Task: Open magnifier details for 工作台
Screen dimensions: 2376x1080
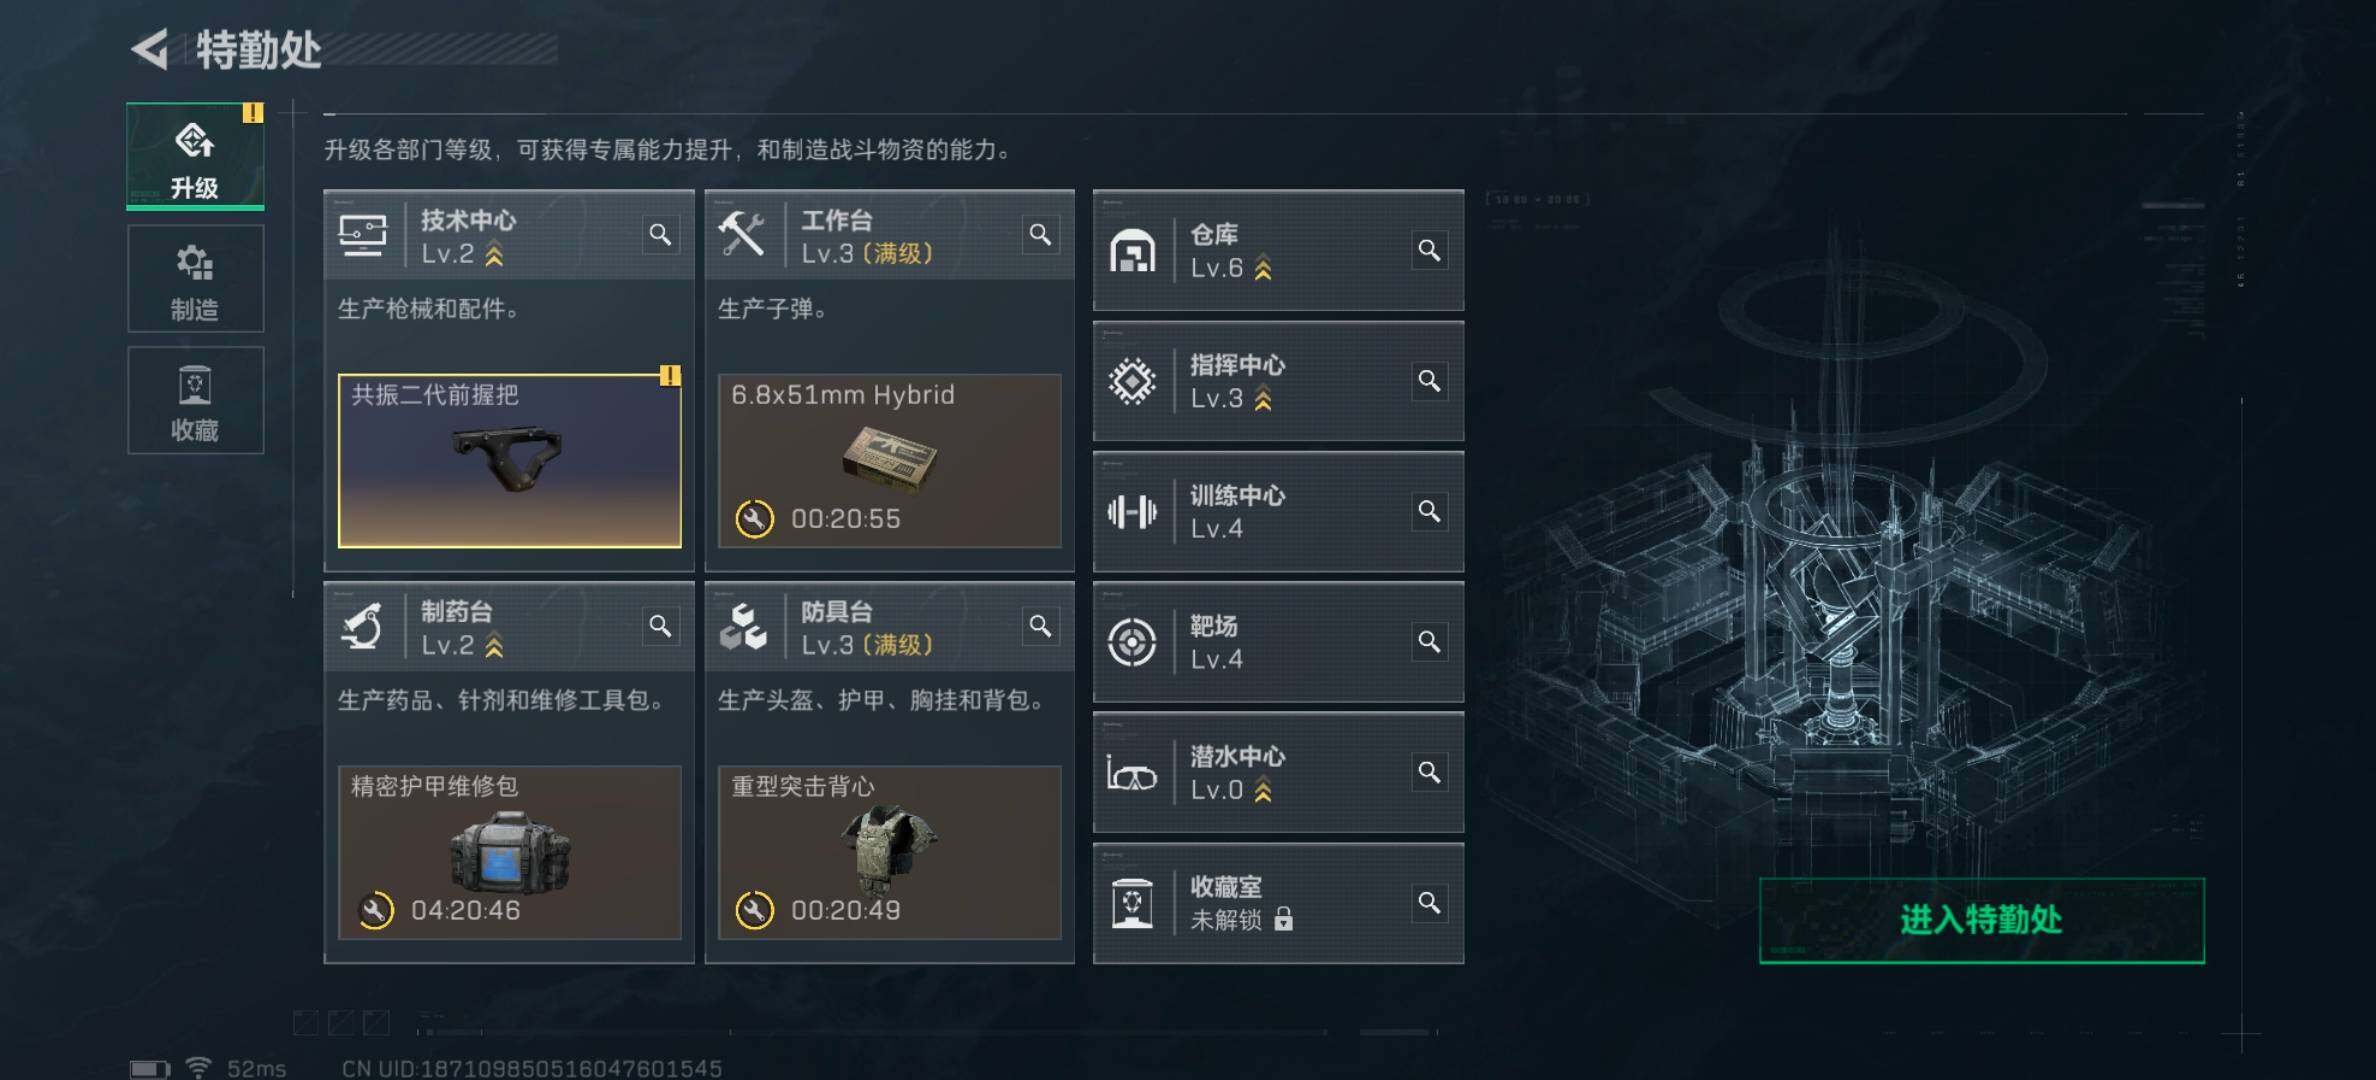Action: pos(1040,235)
